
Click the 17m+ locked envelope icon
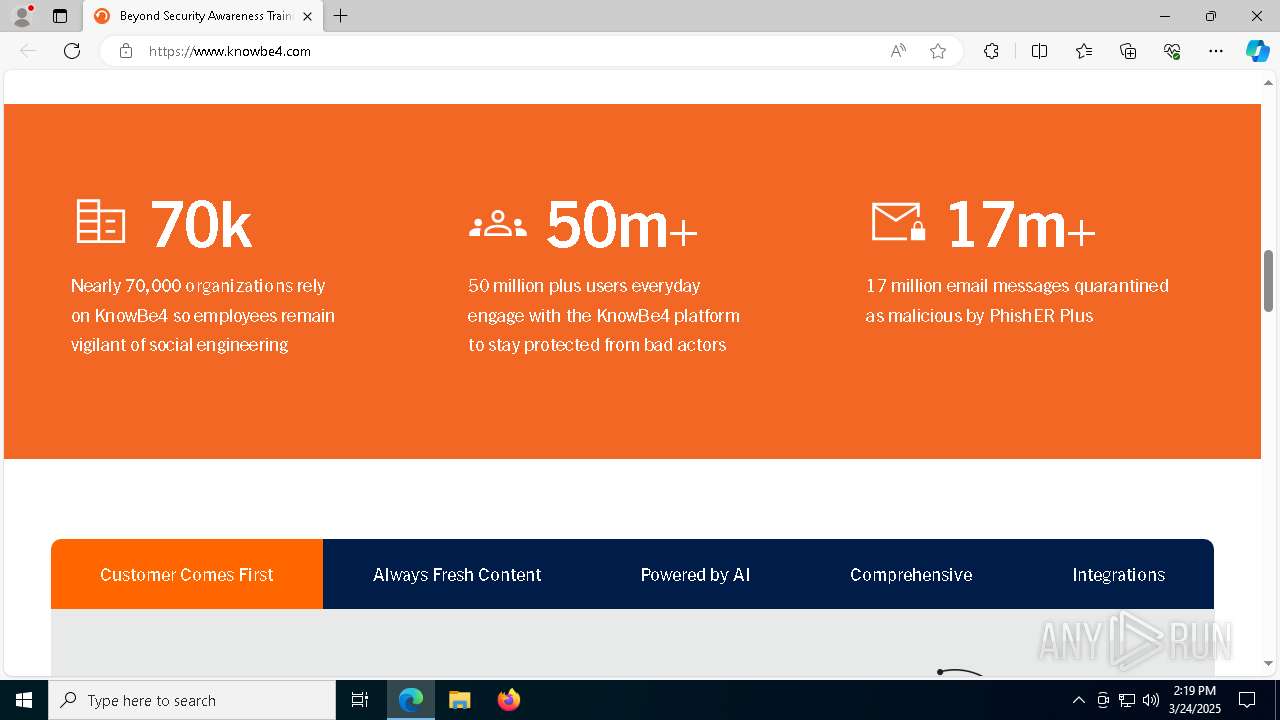pyautogui.click(x=898, y=222)
